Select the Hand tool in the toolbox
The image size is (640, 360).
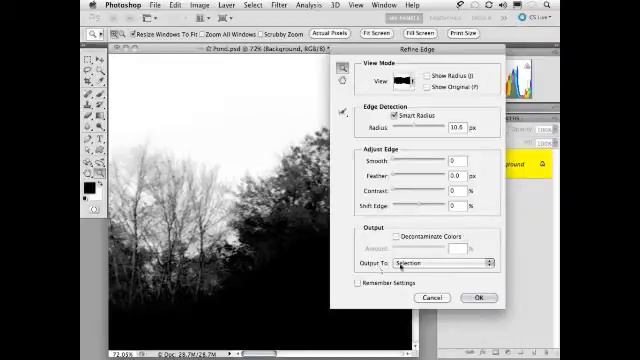click(88, 173)
